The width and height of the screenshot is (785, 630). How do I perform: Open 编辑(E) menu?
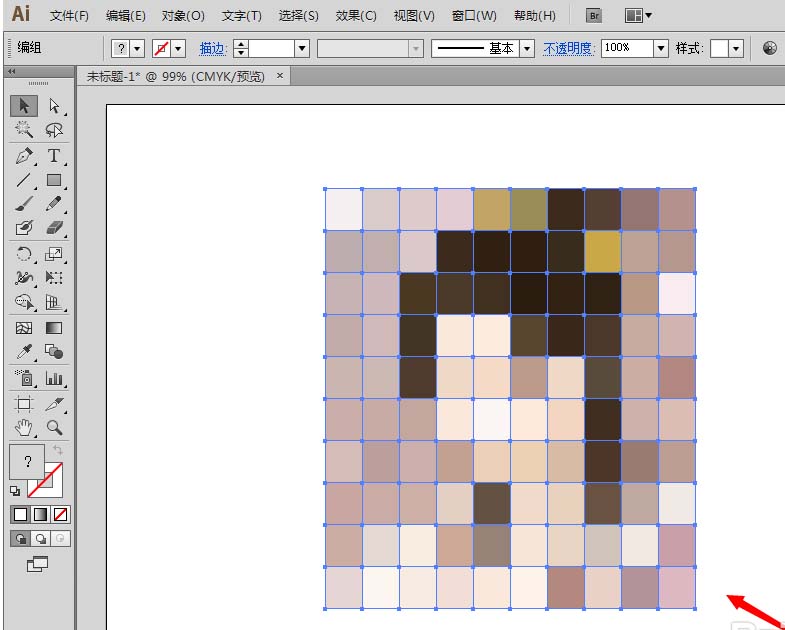point(126,16)
